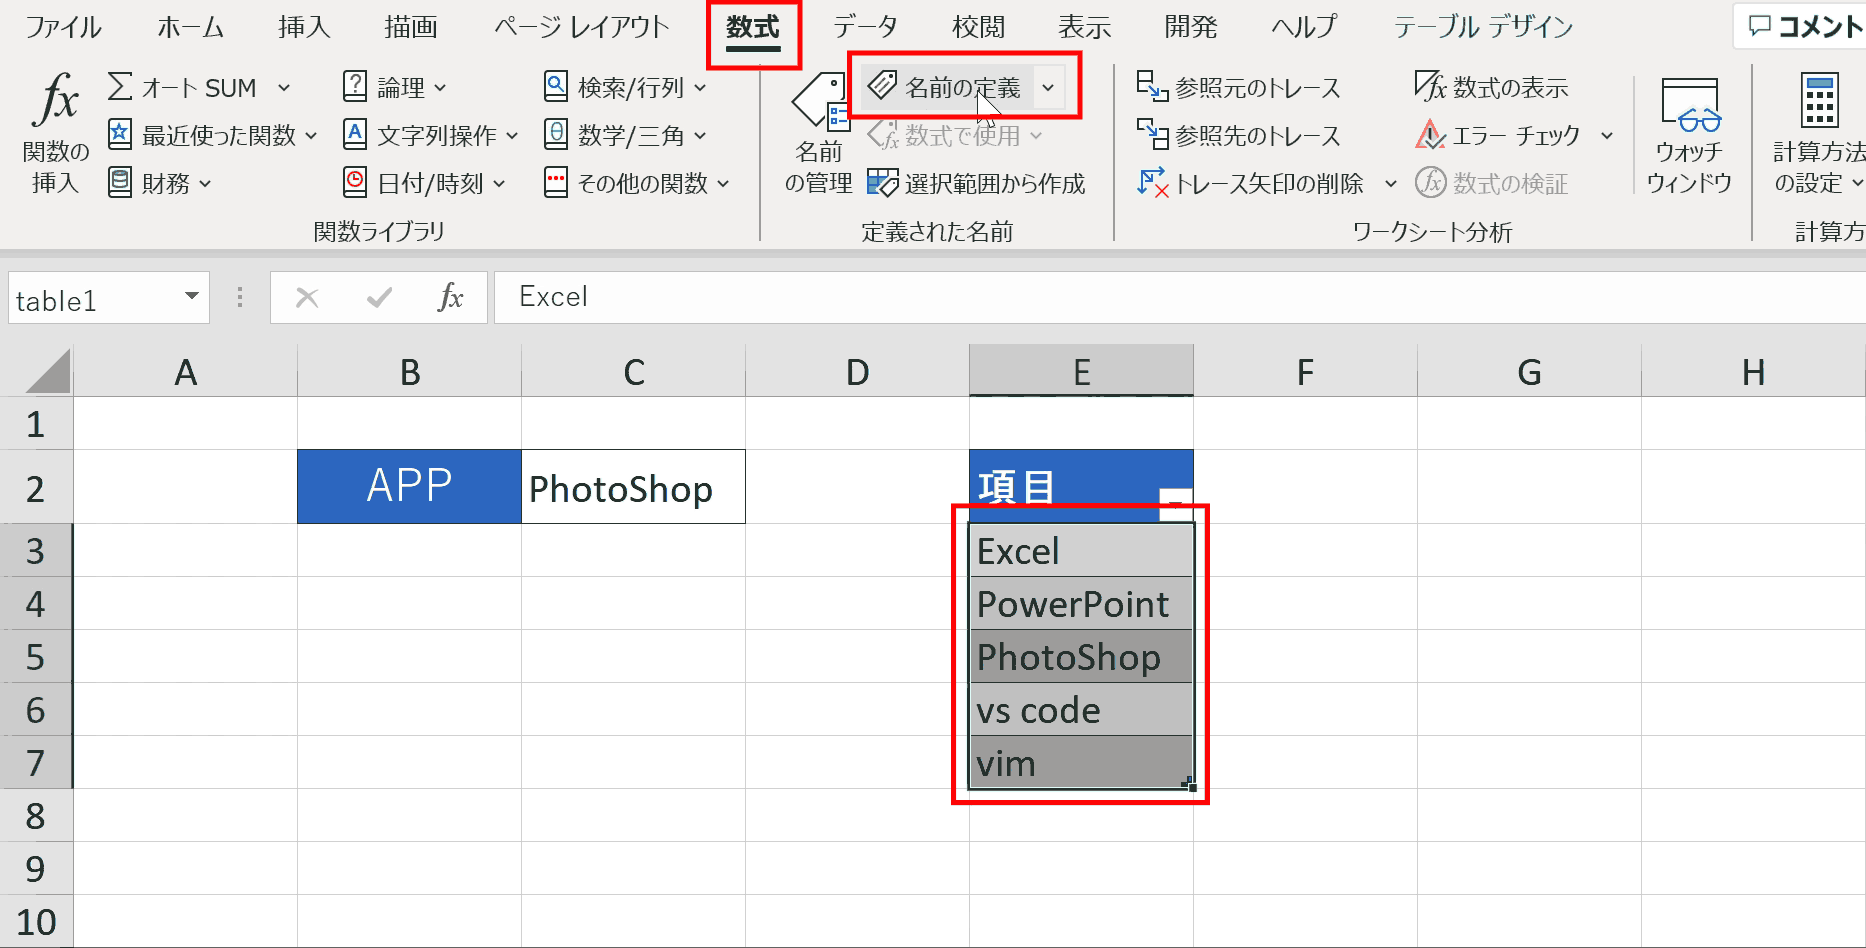Open 最近使った関数 recently used functions

click(x=212, y=135)
